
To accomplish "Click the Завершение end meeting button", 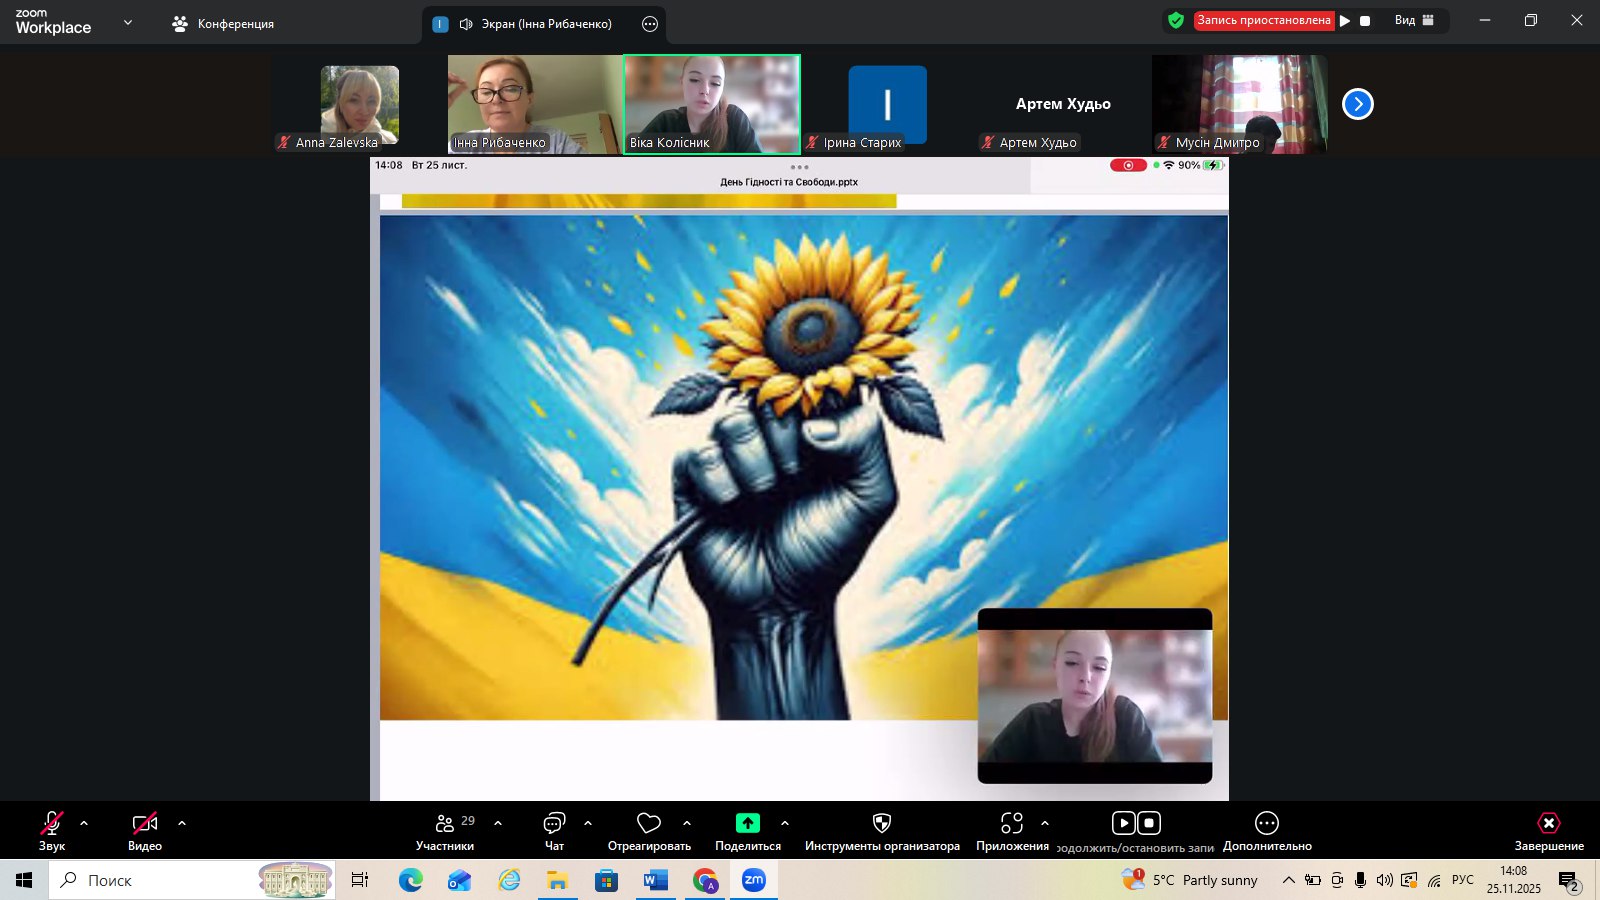I will click(1548, 830).
